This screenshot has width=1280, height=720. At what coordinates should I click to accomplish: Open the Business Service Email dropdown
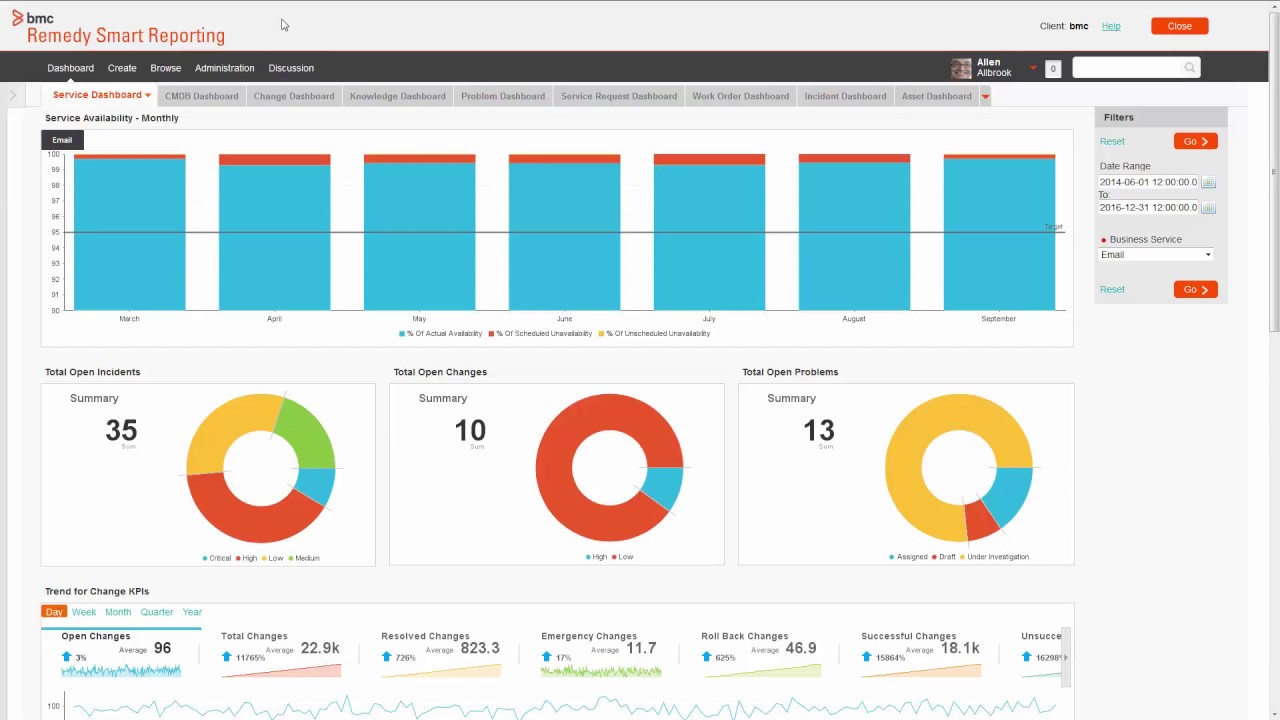coord(1156,255)
